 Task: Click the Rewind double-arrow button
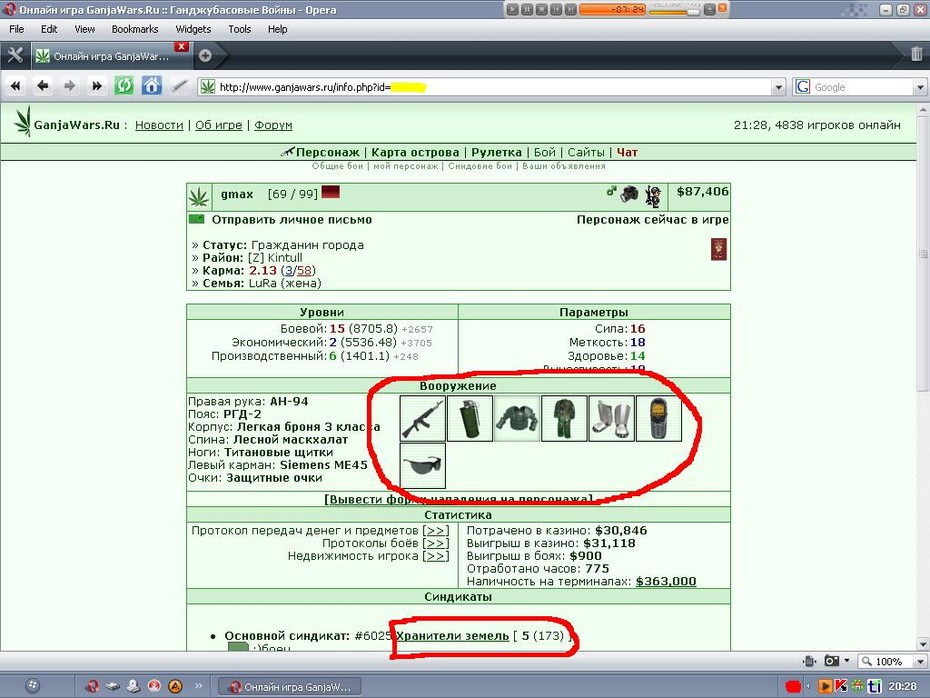[15, 86]
